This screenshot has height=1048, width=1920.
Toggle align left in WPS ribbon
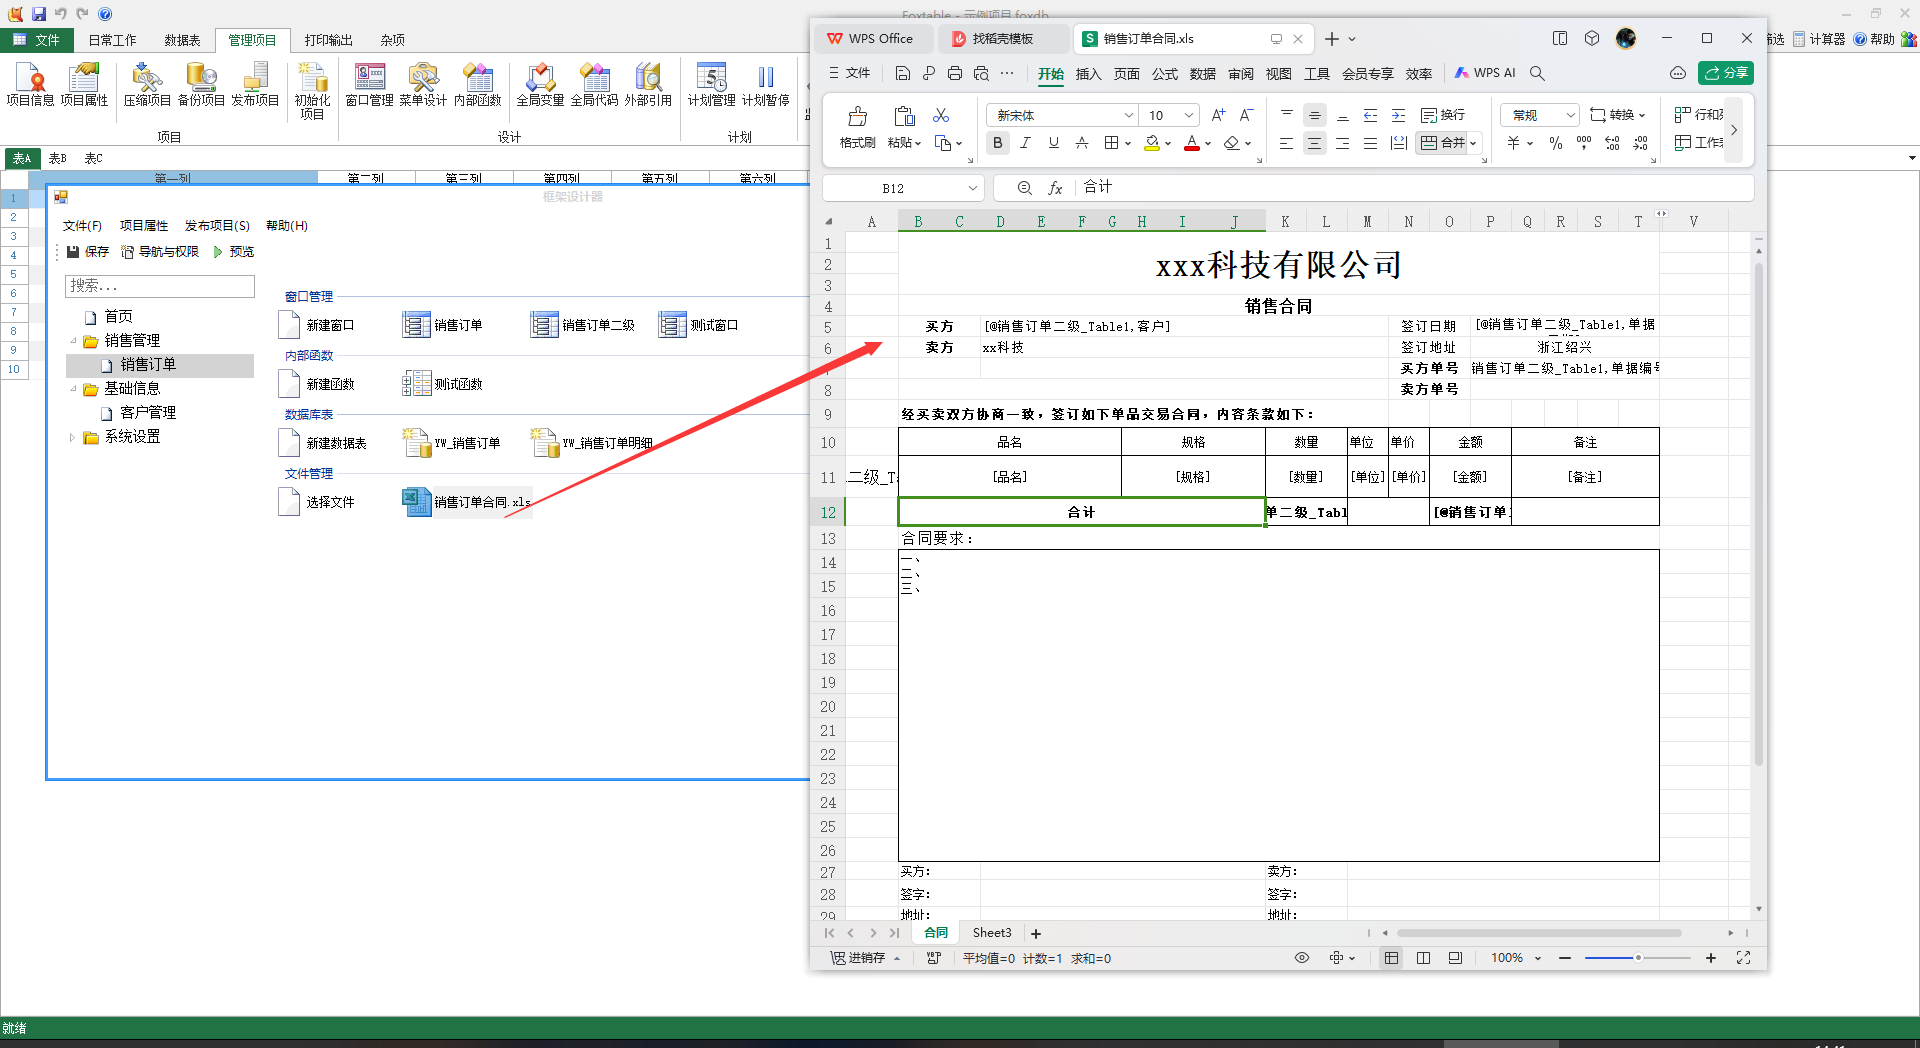[x=1286, y=143]
